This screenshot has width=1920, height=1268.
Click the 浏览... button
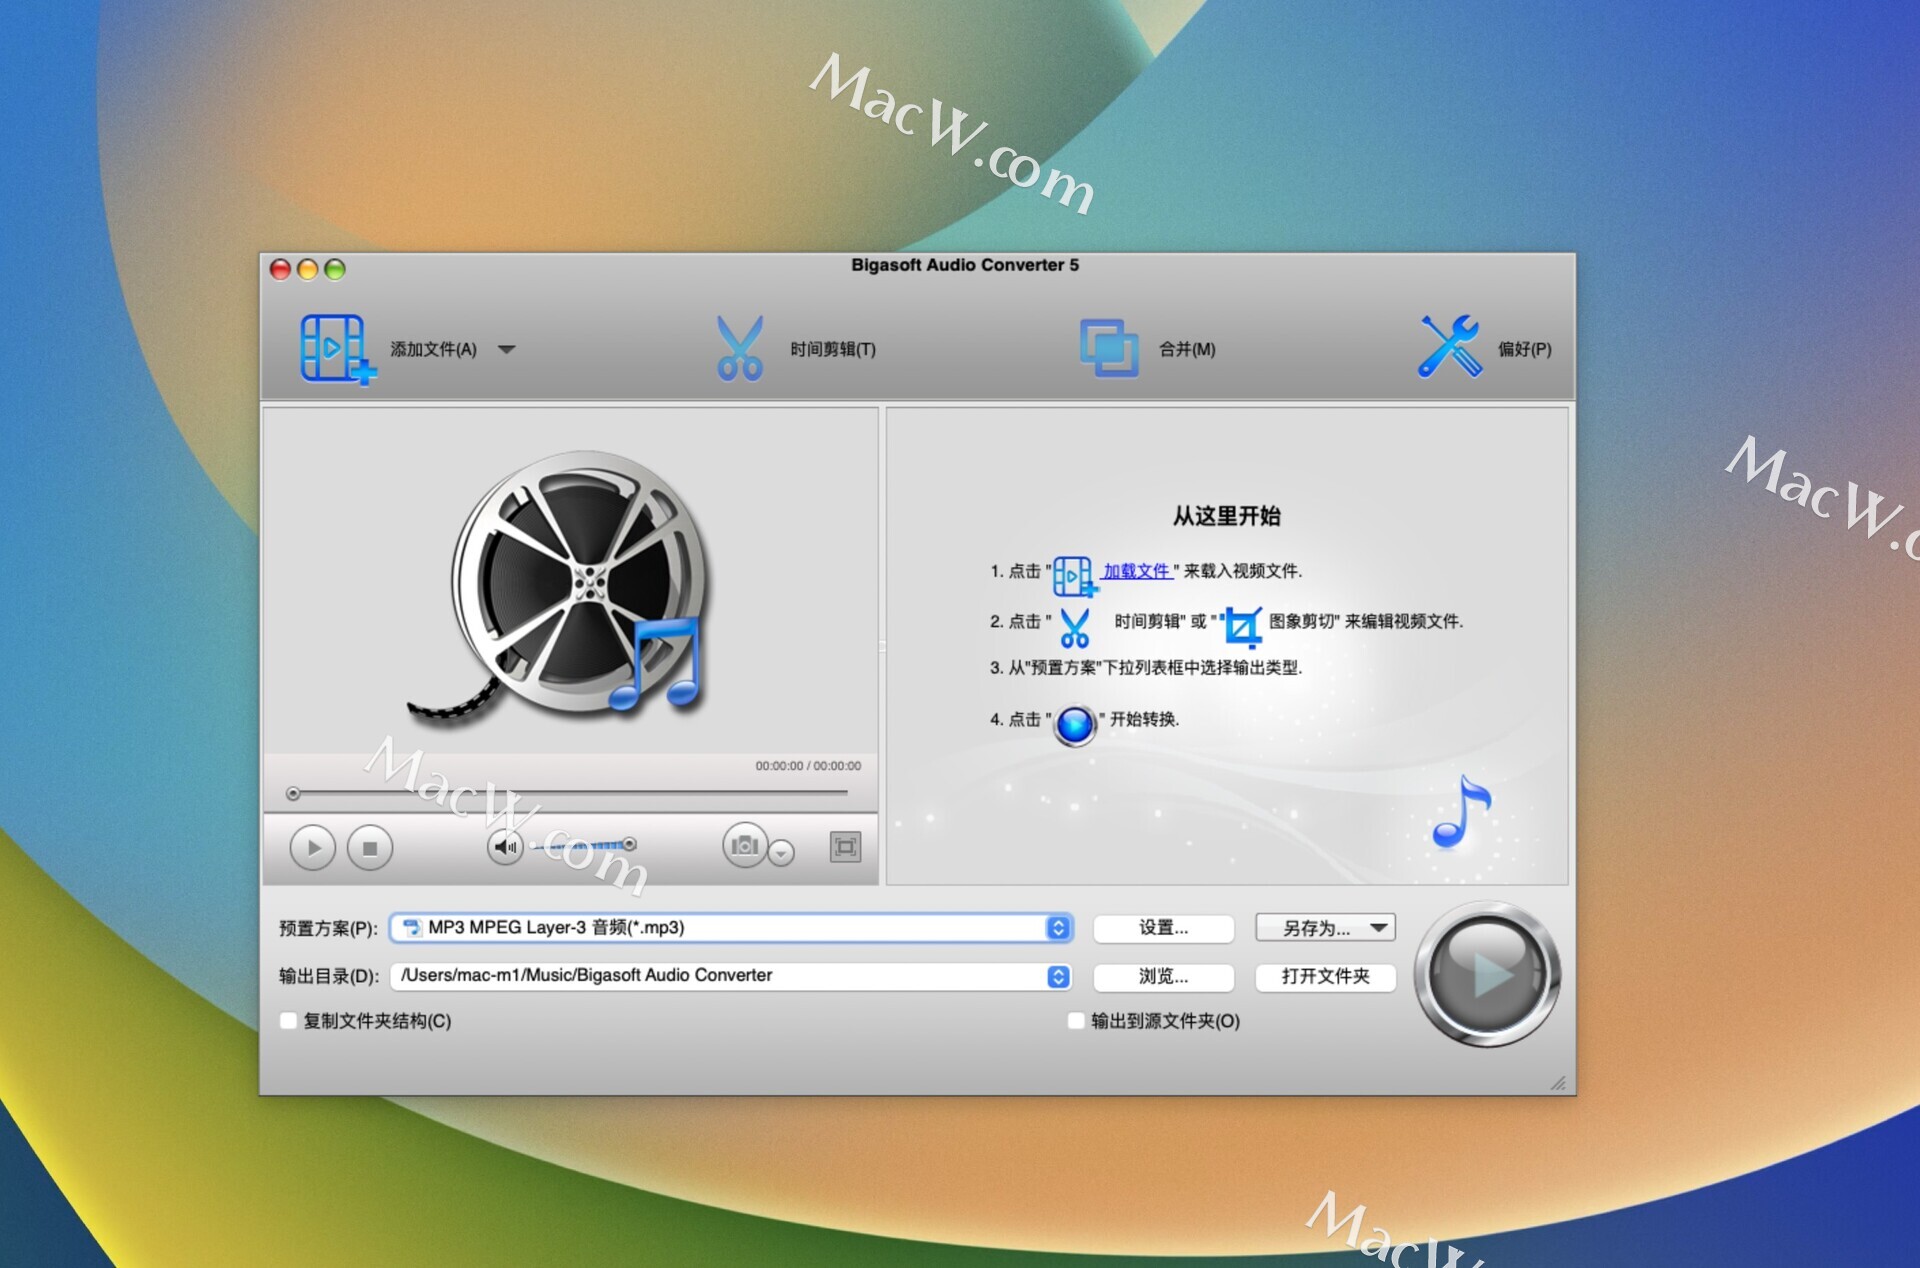click(x=1163, y=976)
